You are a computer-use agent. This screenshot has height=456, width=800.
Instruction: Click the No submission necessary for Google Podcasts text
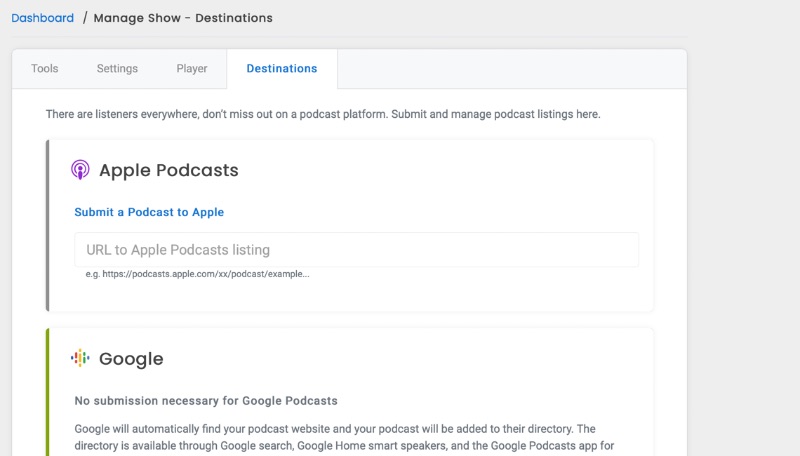[x=206, y=401]
